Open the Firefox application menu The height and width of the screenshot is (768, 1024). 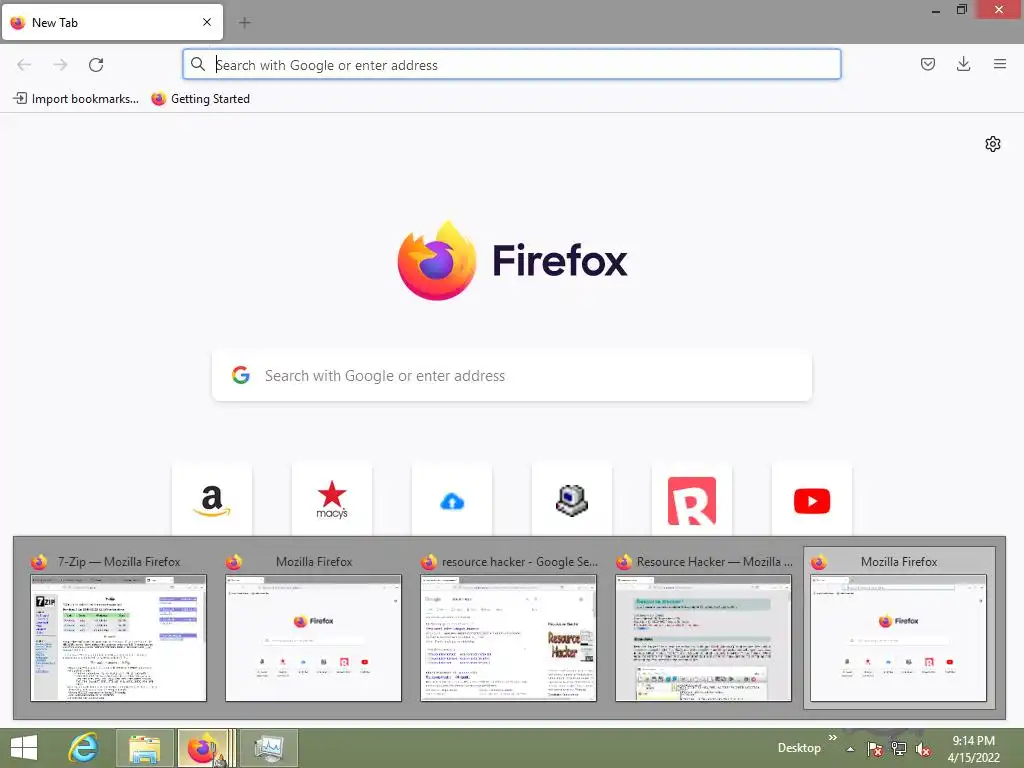point(999,64)
